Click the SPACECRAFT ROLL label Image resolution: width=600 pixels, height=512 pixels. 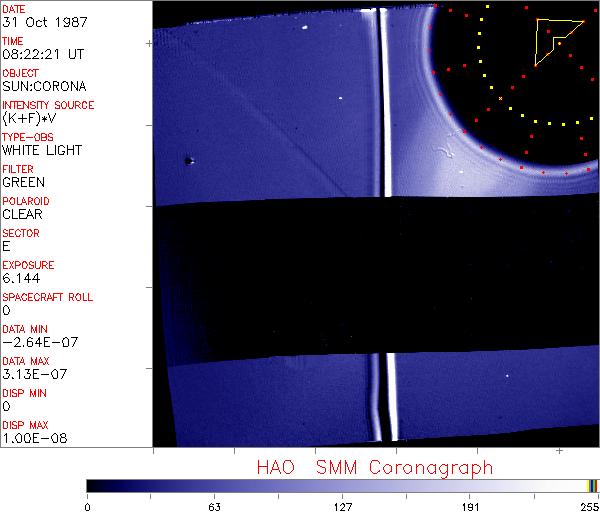48,297
